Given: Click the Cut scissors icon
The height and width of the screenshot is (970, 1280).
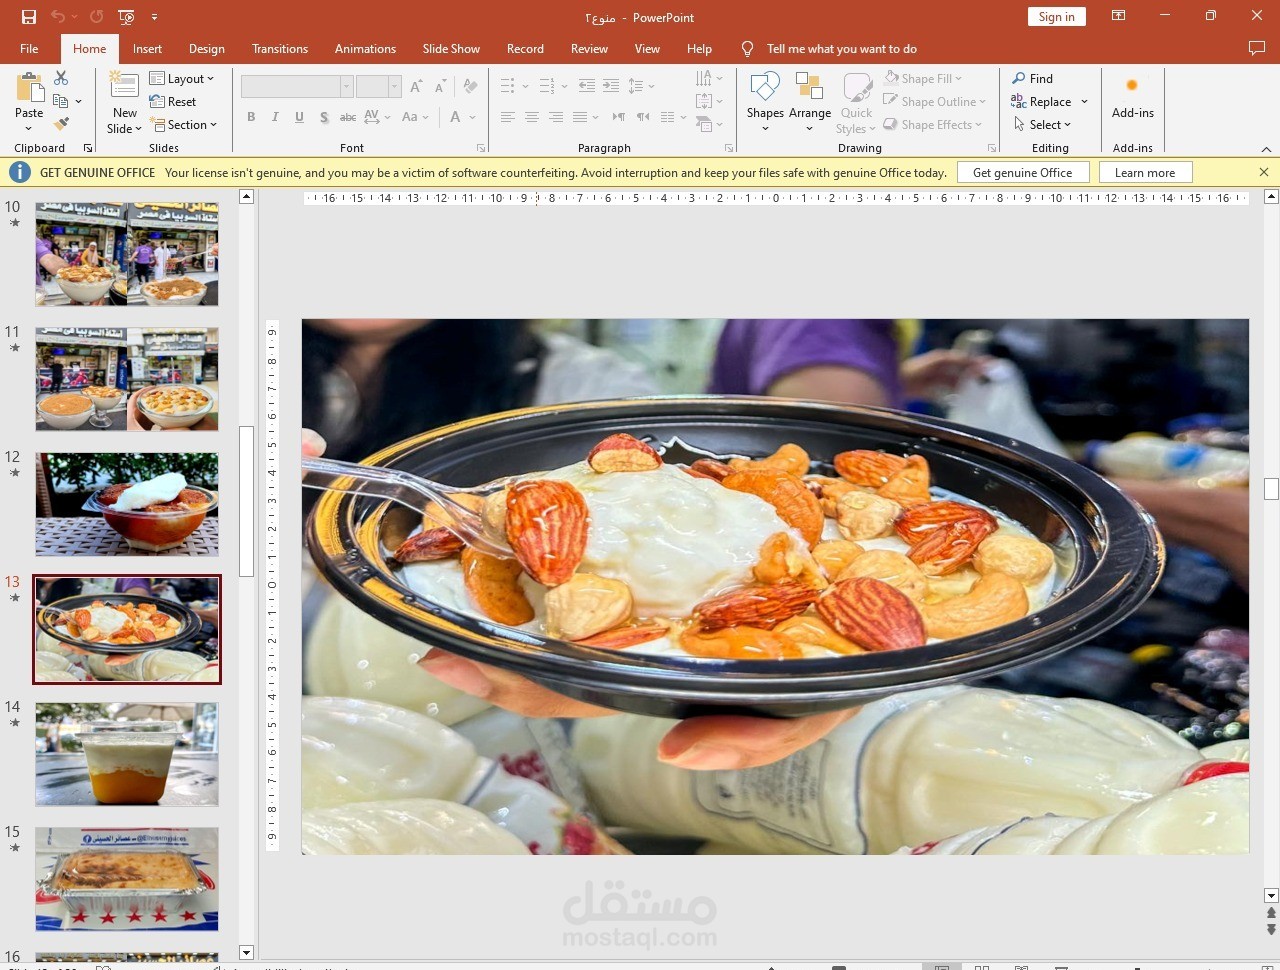Looking at the screenshot, I should coord(60,76).
